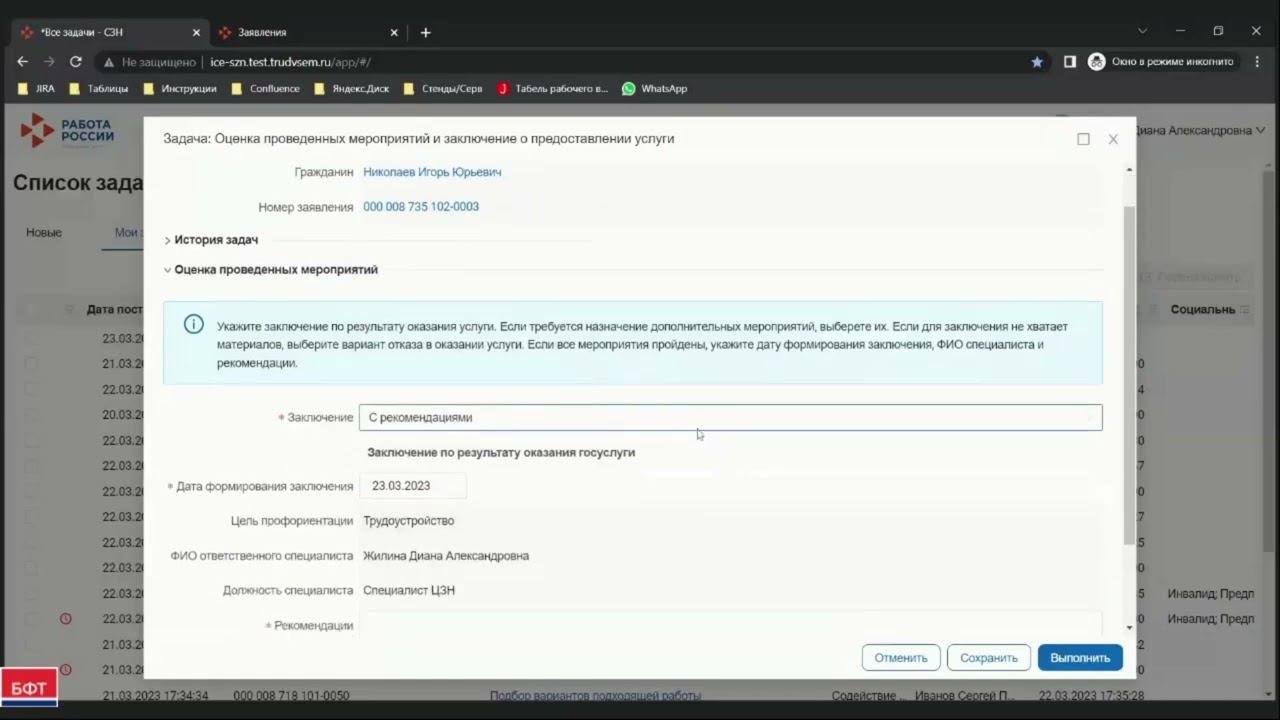Open the tab search chevron in the title bar
The image size is (1280, 720).
pos(1142,31)
